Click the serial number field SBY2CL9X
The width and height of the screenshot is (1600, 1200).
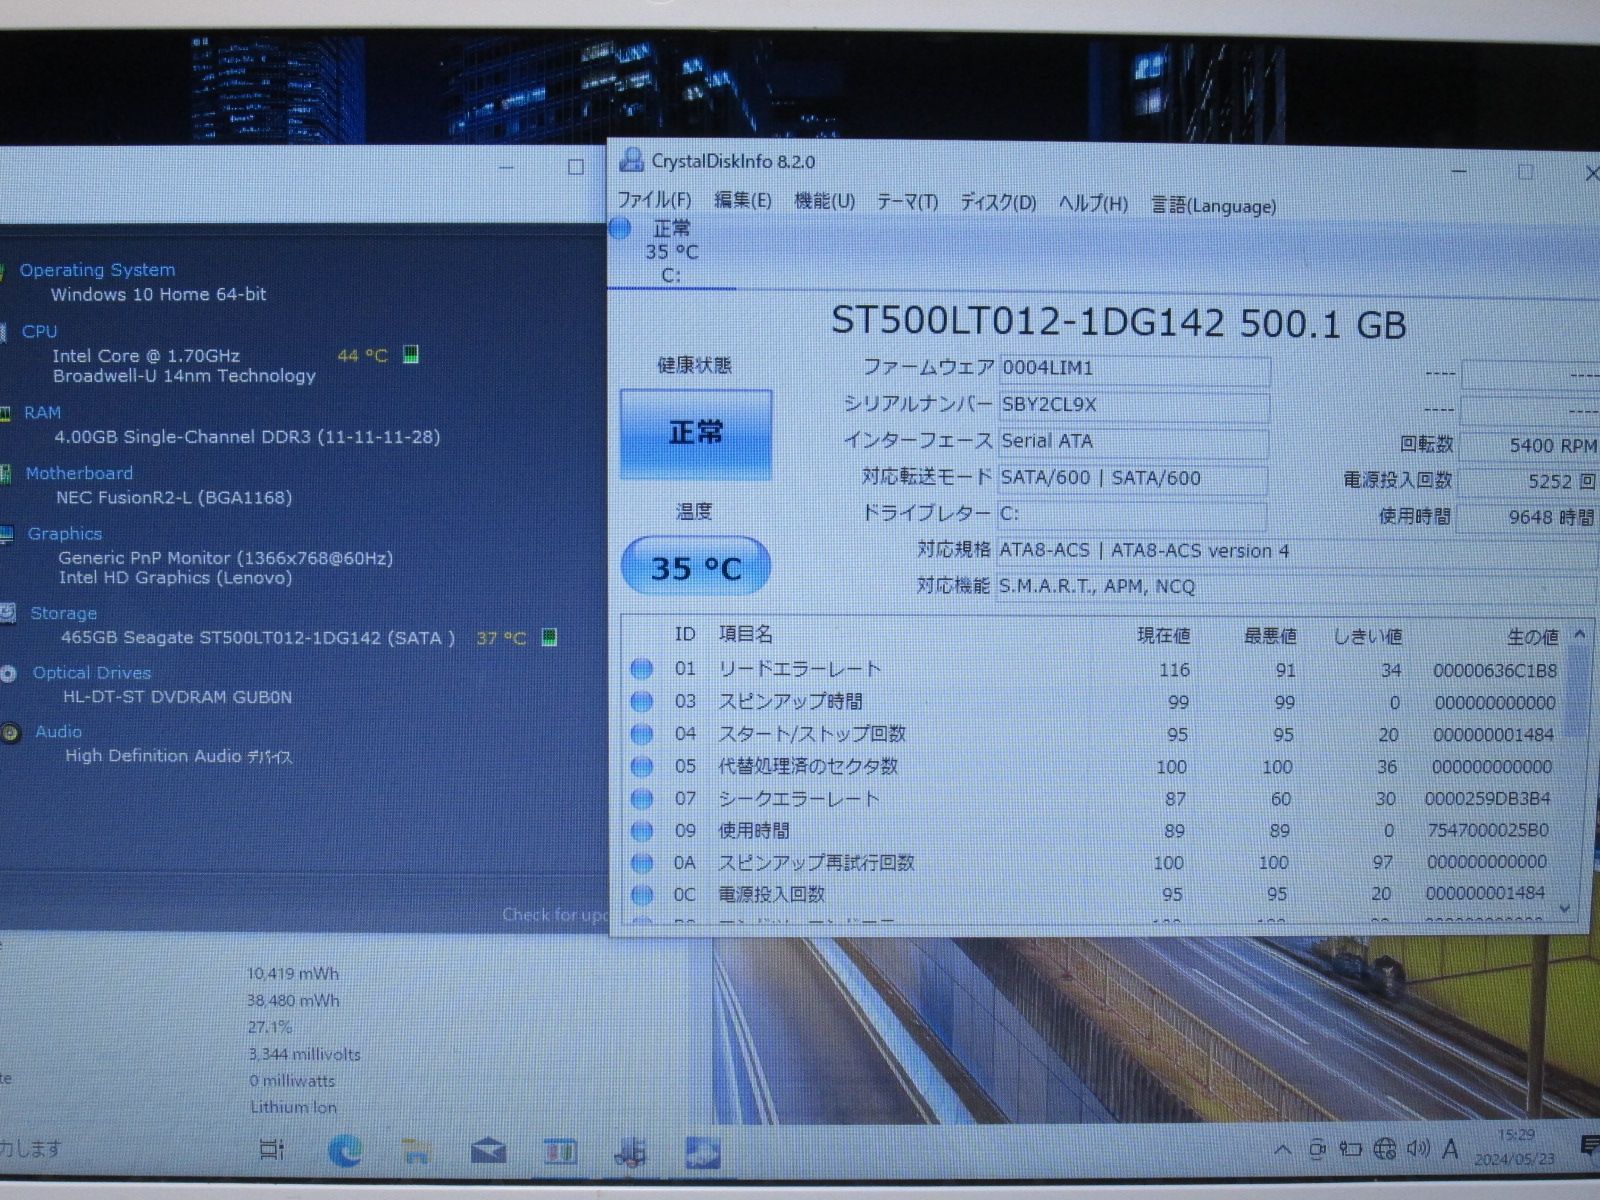pos(1134,405)
